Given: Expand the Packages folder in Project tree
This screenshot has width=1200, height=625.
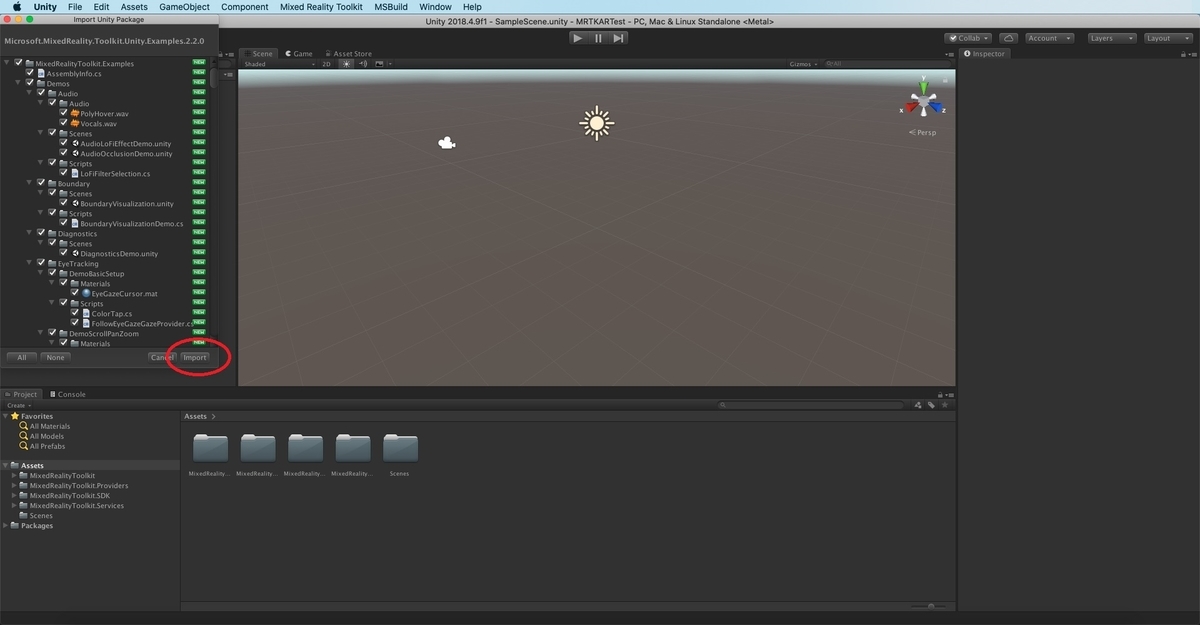Looking at the screenshot, I should [6, 526].
